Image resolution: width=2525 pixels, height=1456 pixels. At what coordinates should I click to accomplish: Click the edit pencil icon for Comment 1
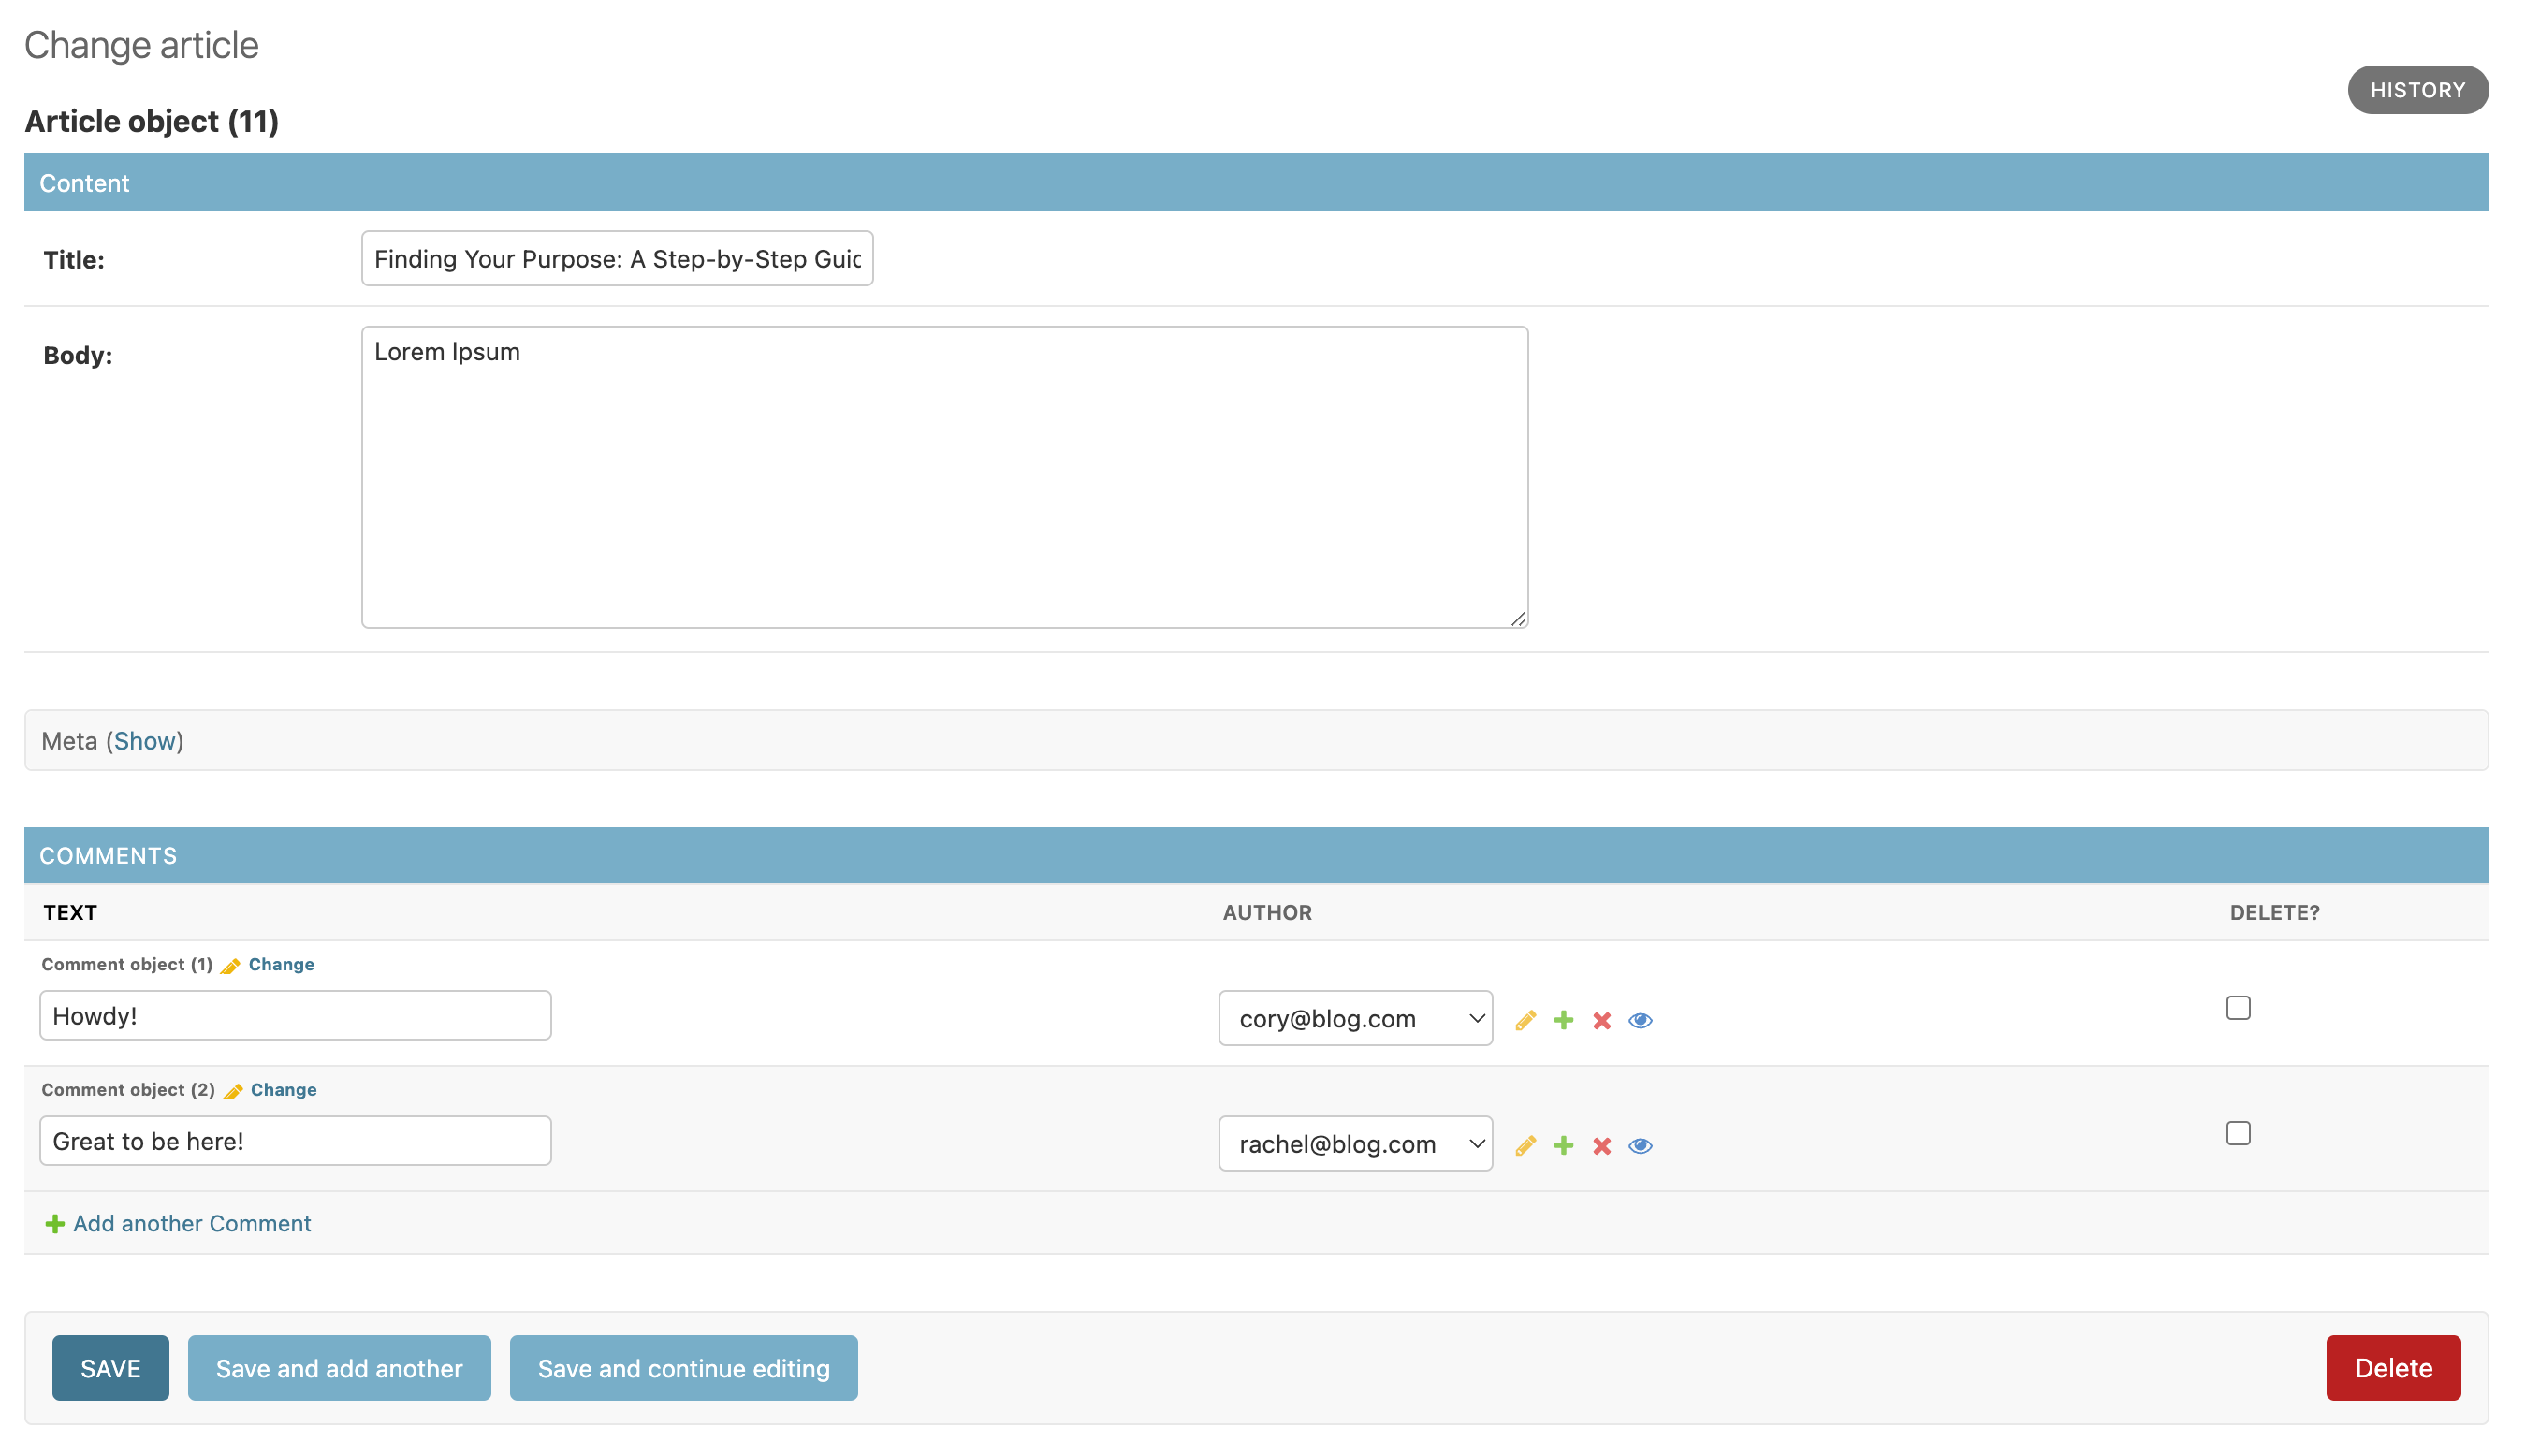1525,1019
